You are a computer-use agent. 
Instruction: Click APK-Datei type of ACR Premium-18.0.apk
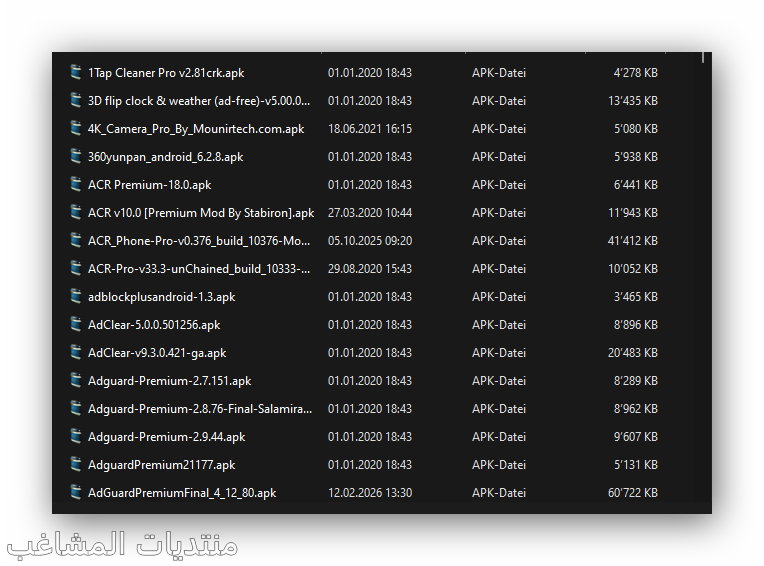point(499,185)
